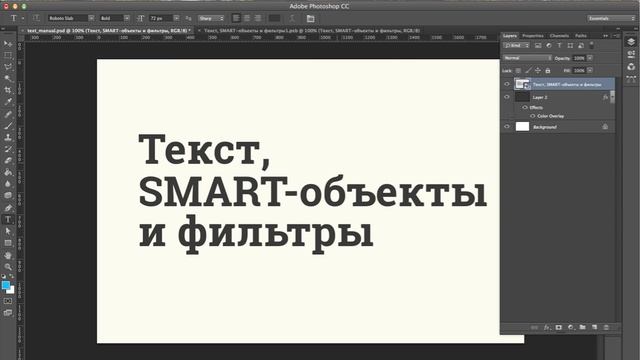Open the Opacity slider dropdown
Viewport: 640px width, 360px height.
[590, 58]
